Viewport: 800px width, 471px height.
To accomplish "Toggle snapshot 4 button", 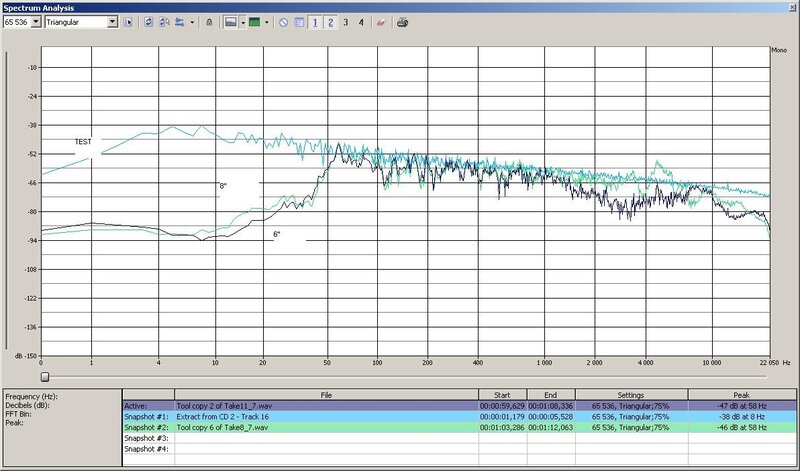I will pos(361,21).
